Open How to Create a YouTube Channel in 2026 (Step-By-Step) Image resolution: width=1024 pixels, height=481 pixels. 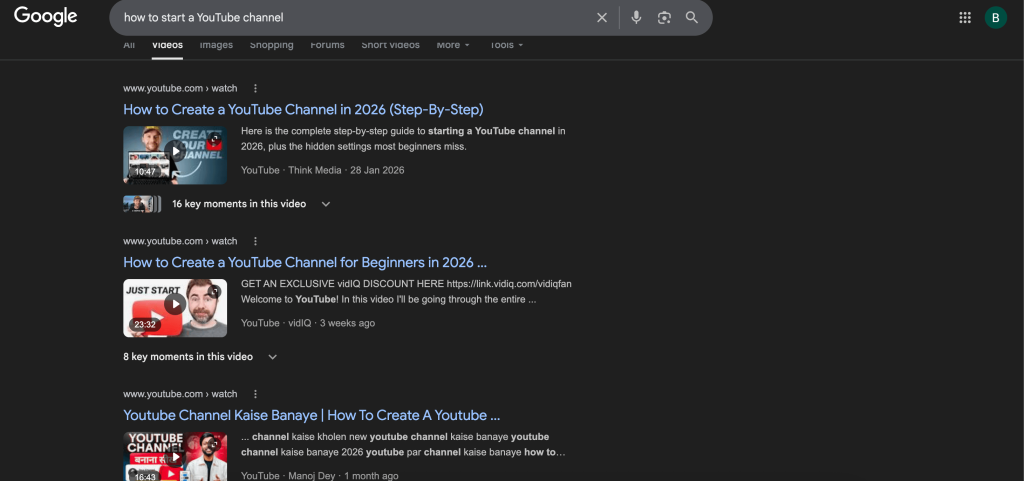click(303, 110)
